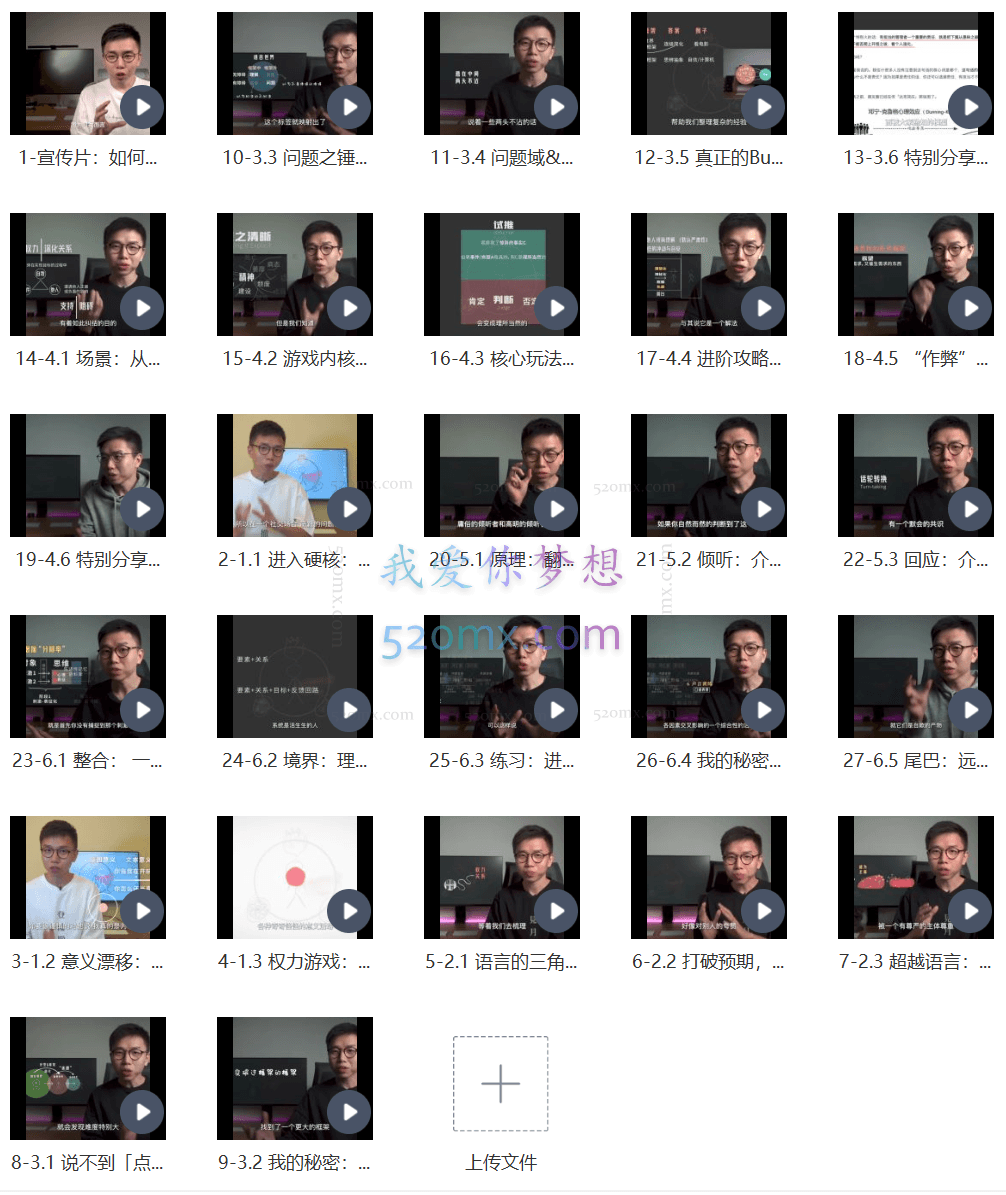Start playing 17-4.4 进阶攻略 video
The width and height of the screenshot is (1006, 1195).
point(763,308)
